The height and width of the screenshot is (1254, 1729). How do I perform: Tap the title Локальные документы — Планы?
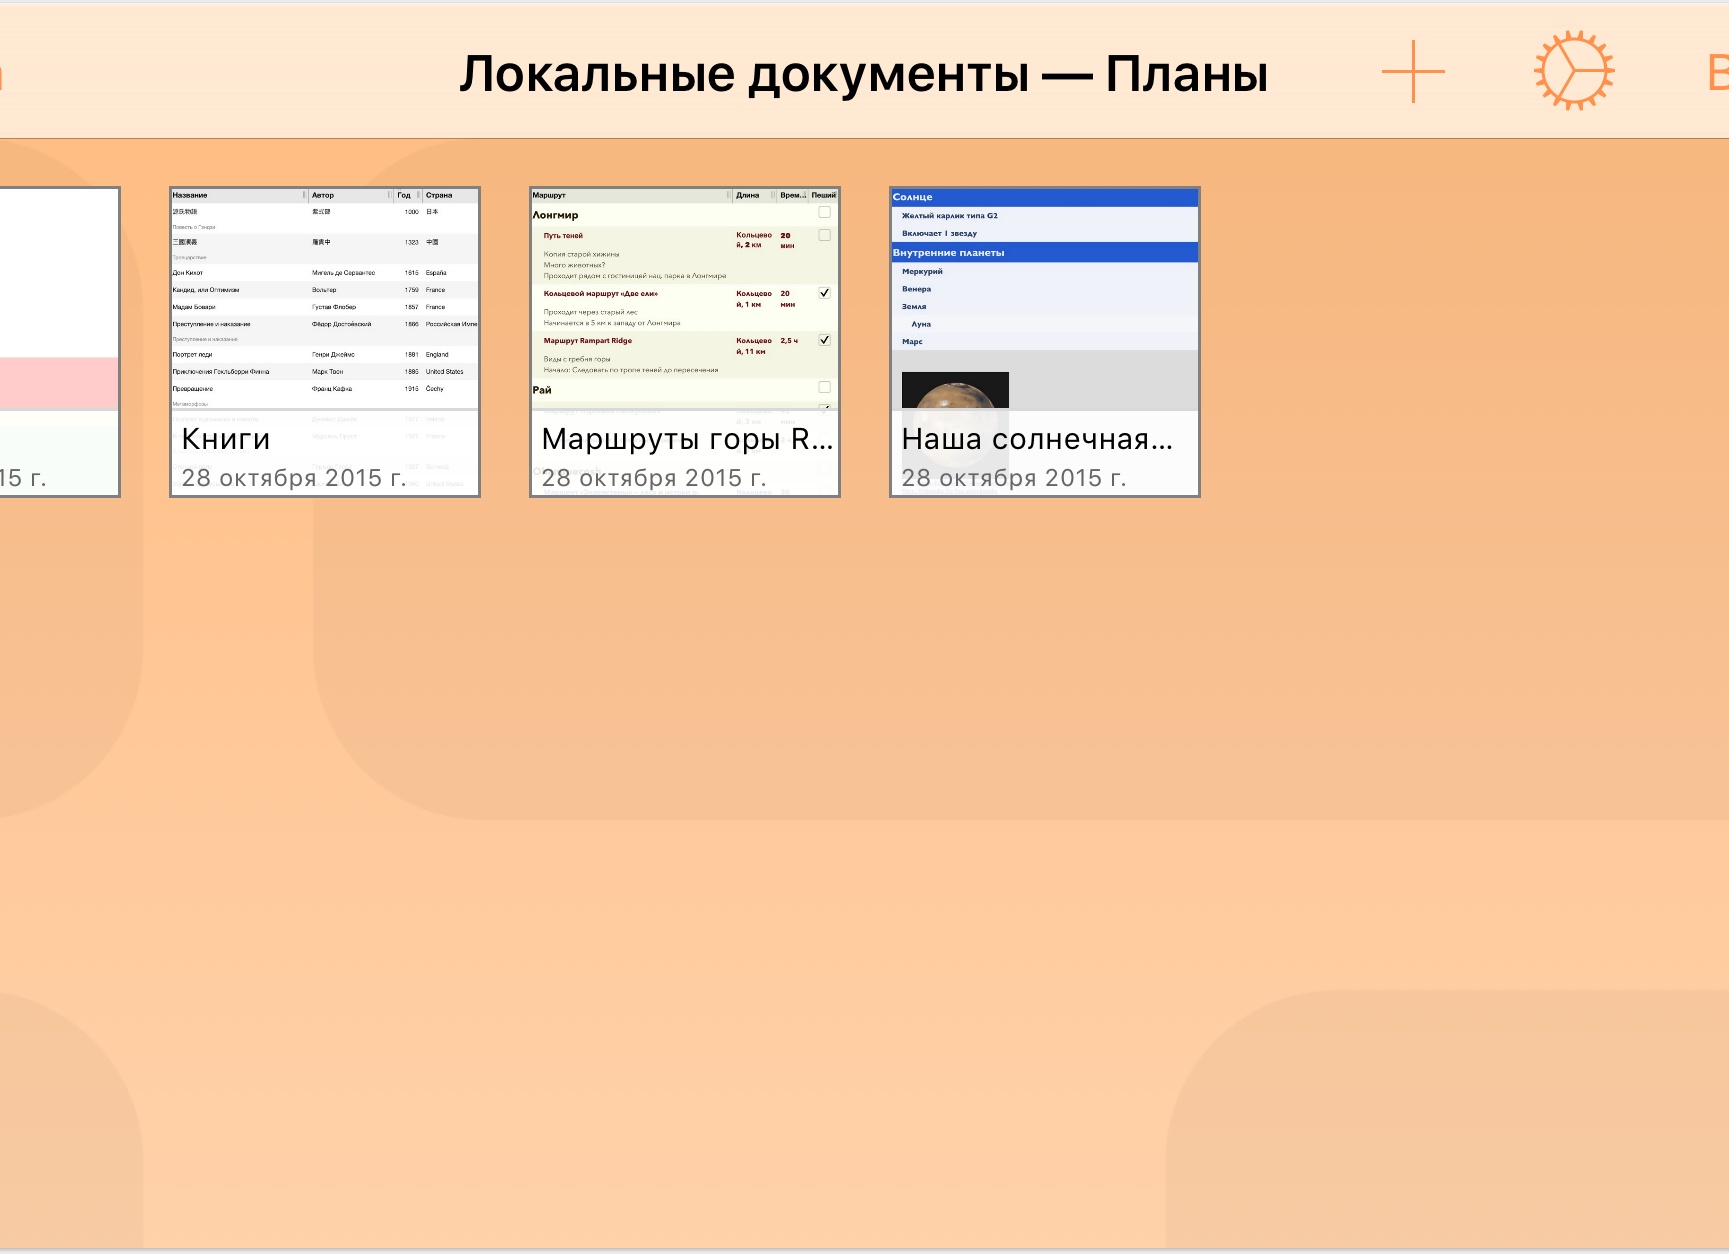[x=864, y=71]
